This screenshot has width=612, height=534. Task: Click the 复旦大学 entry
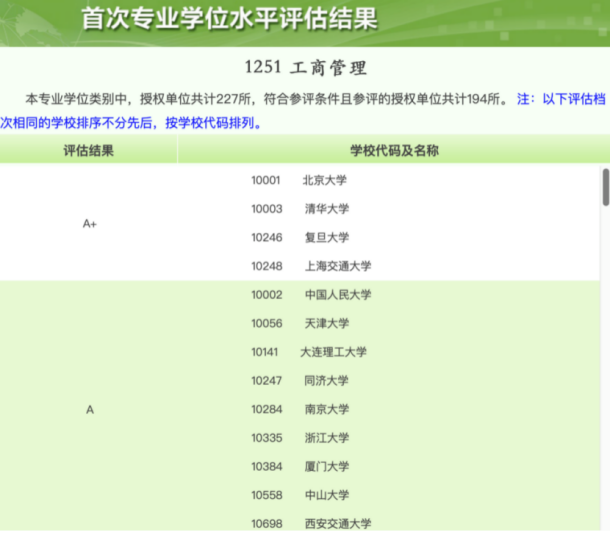pos(327,237)
